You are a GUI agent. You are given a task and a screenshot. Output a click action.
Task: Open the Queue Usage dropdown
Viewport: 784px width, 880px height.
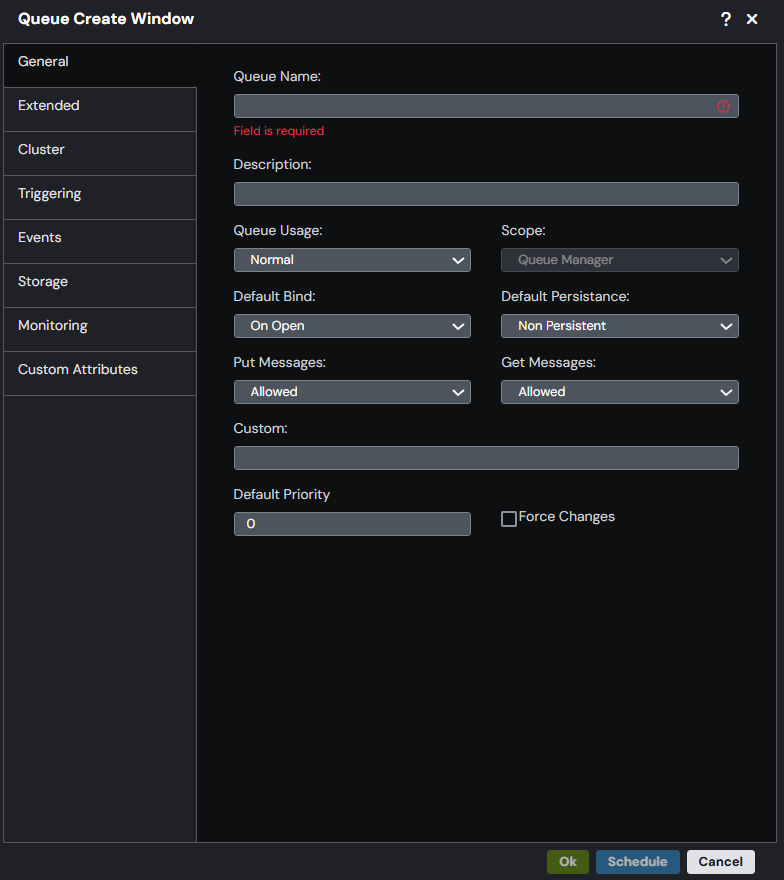352,260
